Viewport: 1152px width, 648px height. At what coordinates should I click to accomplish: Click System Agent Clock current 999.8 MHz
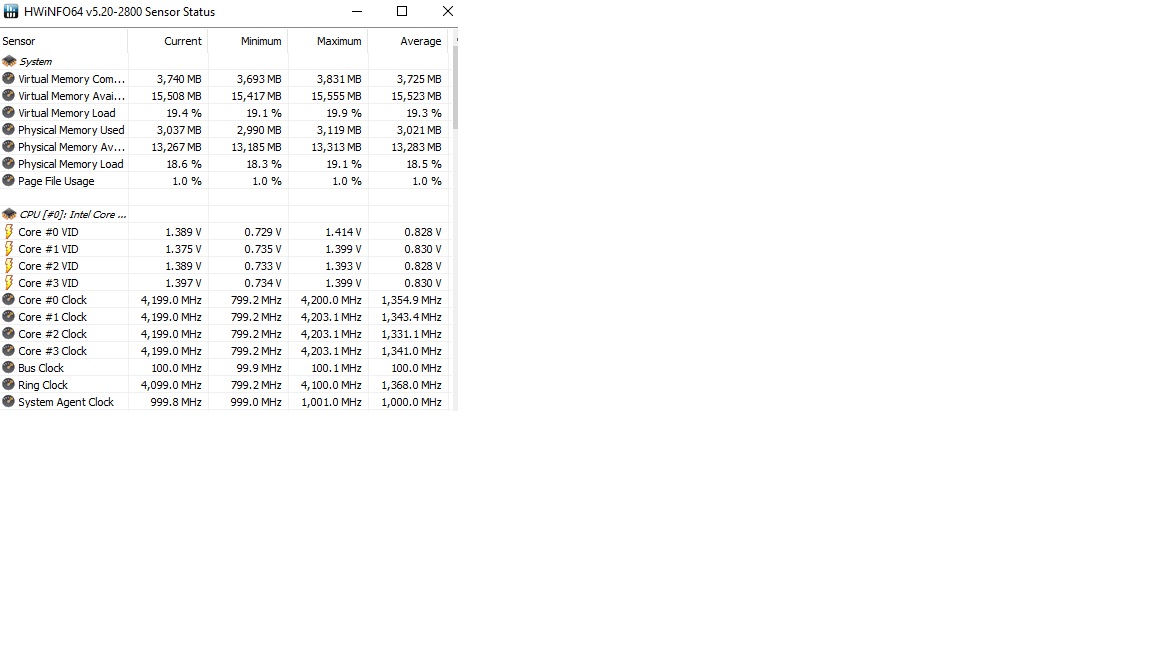pyautogui.click(x=176, y=402)
